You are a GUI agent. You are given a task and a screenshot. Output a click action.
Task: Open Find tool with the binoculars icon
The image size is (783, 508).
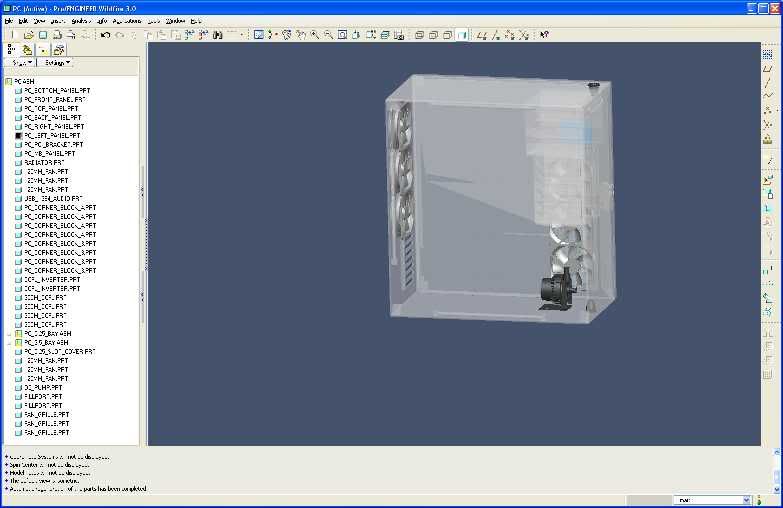coord(217,34)
